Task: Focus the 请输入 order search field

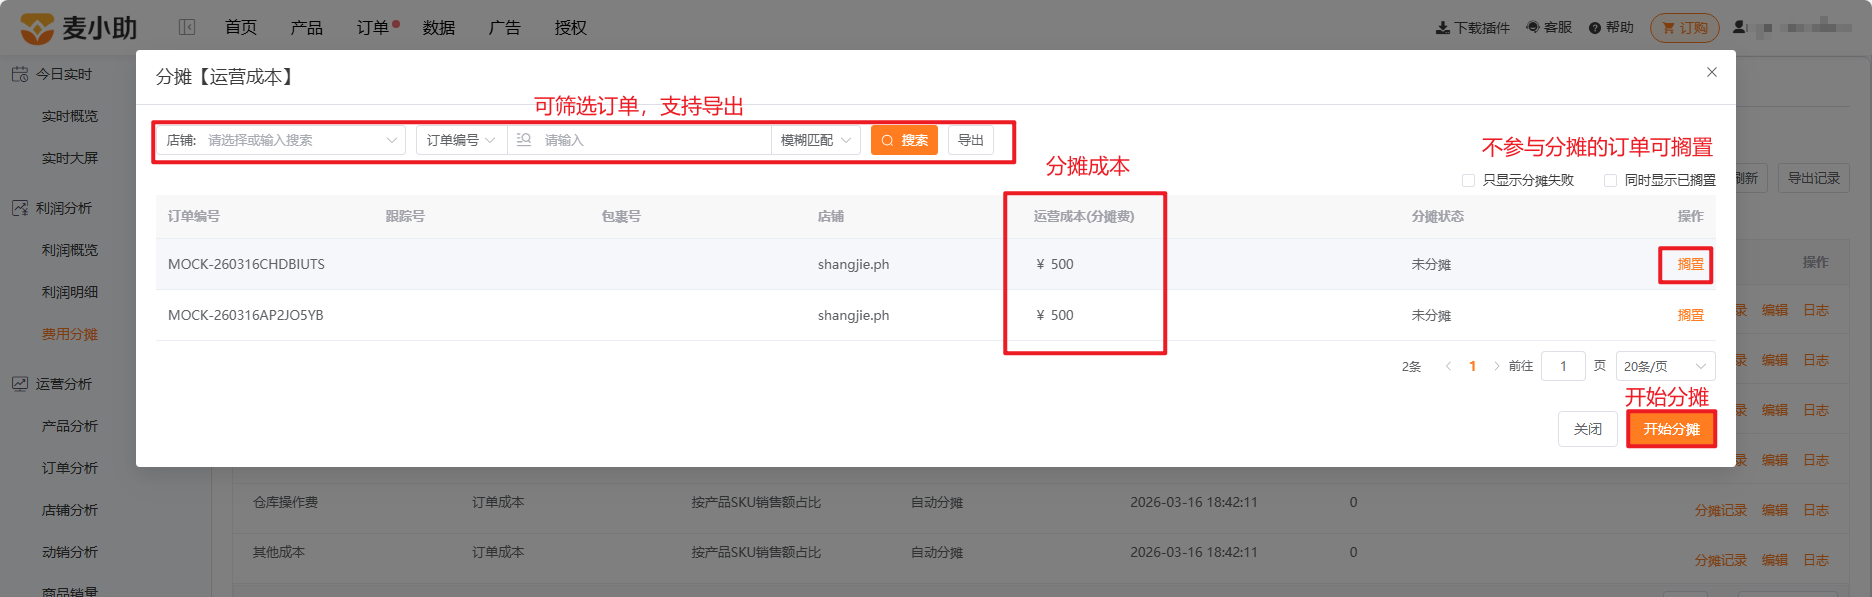Action: (640, 140)
